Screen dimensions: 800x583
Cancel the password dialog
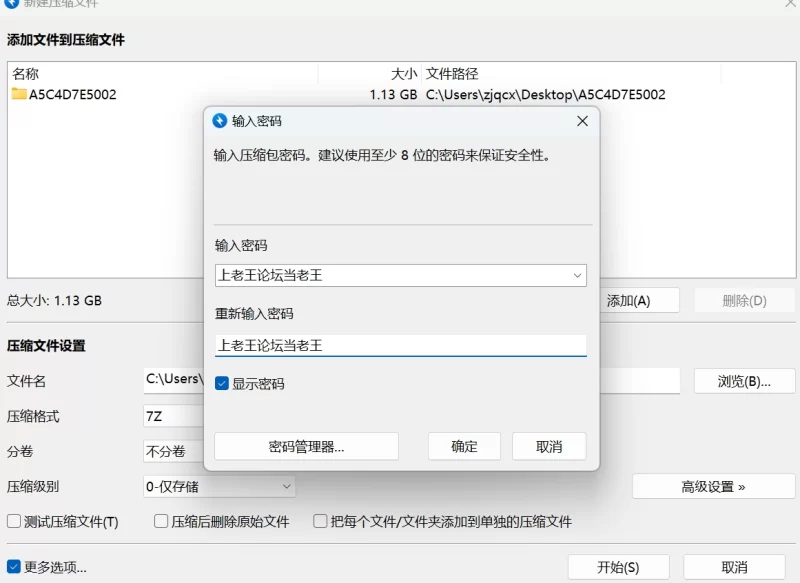(x=549, y=447)
